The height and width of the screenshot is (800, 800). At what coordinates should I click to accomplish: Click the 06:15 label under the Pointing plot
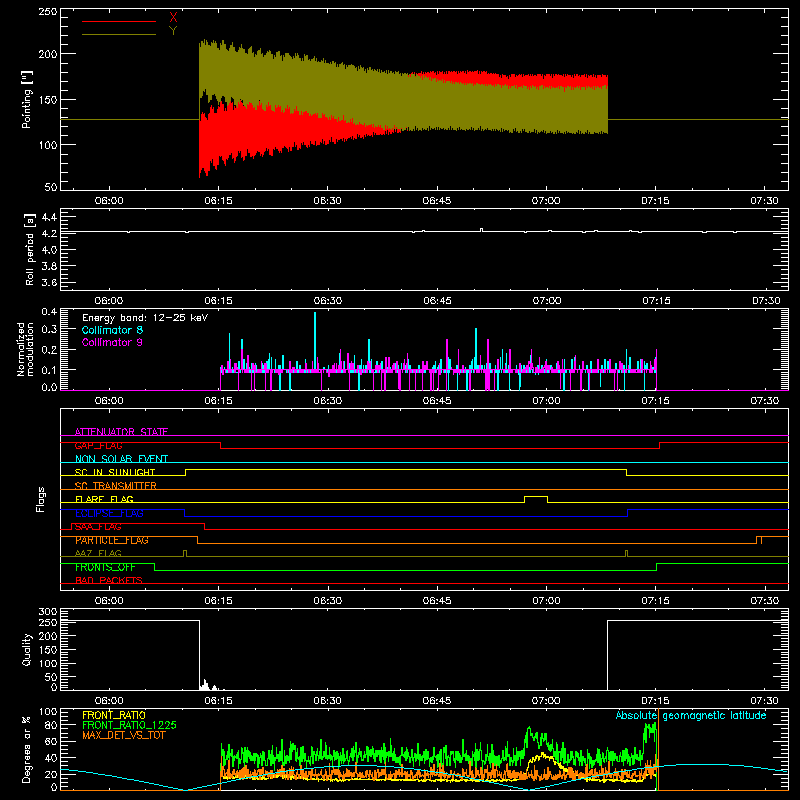point(218,201)
